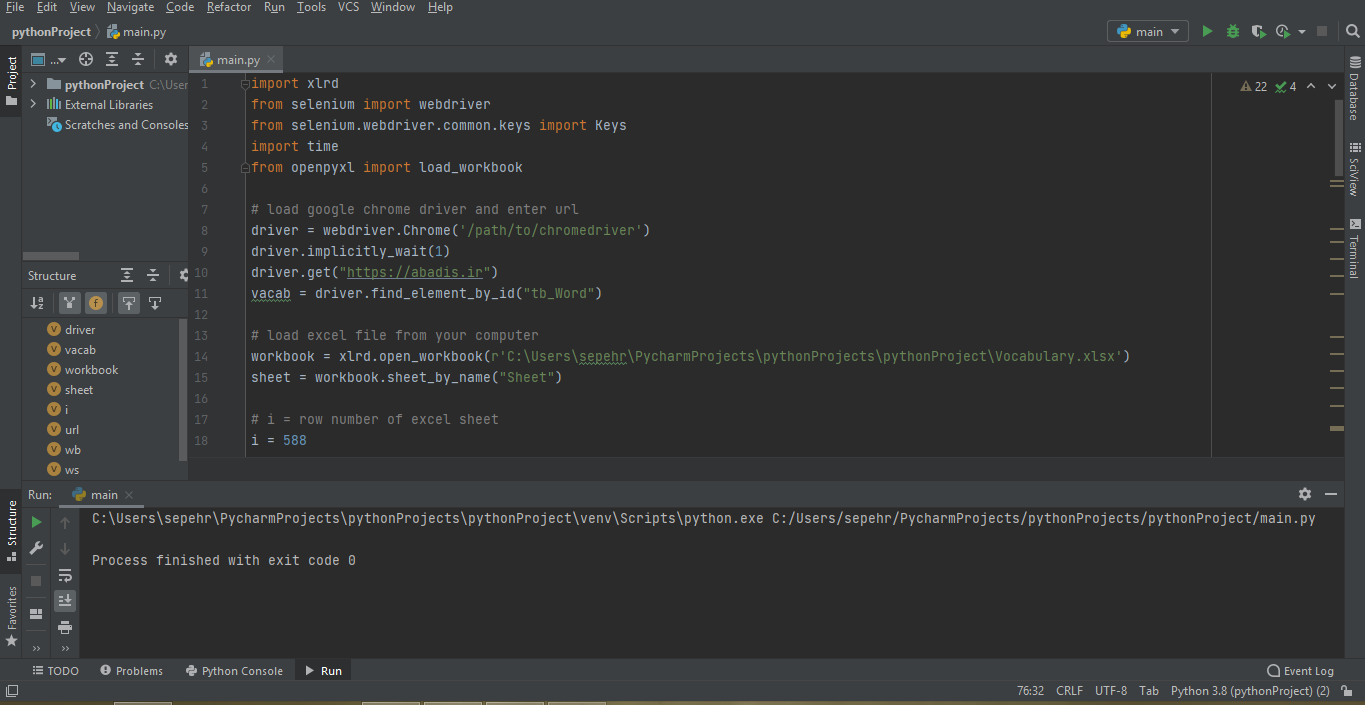This screenshot has width=1365, height=705.
Task: Start debugging with the green bug icon
Action: click(x=1233, y=32)
